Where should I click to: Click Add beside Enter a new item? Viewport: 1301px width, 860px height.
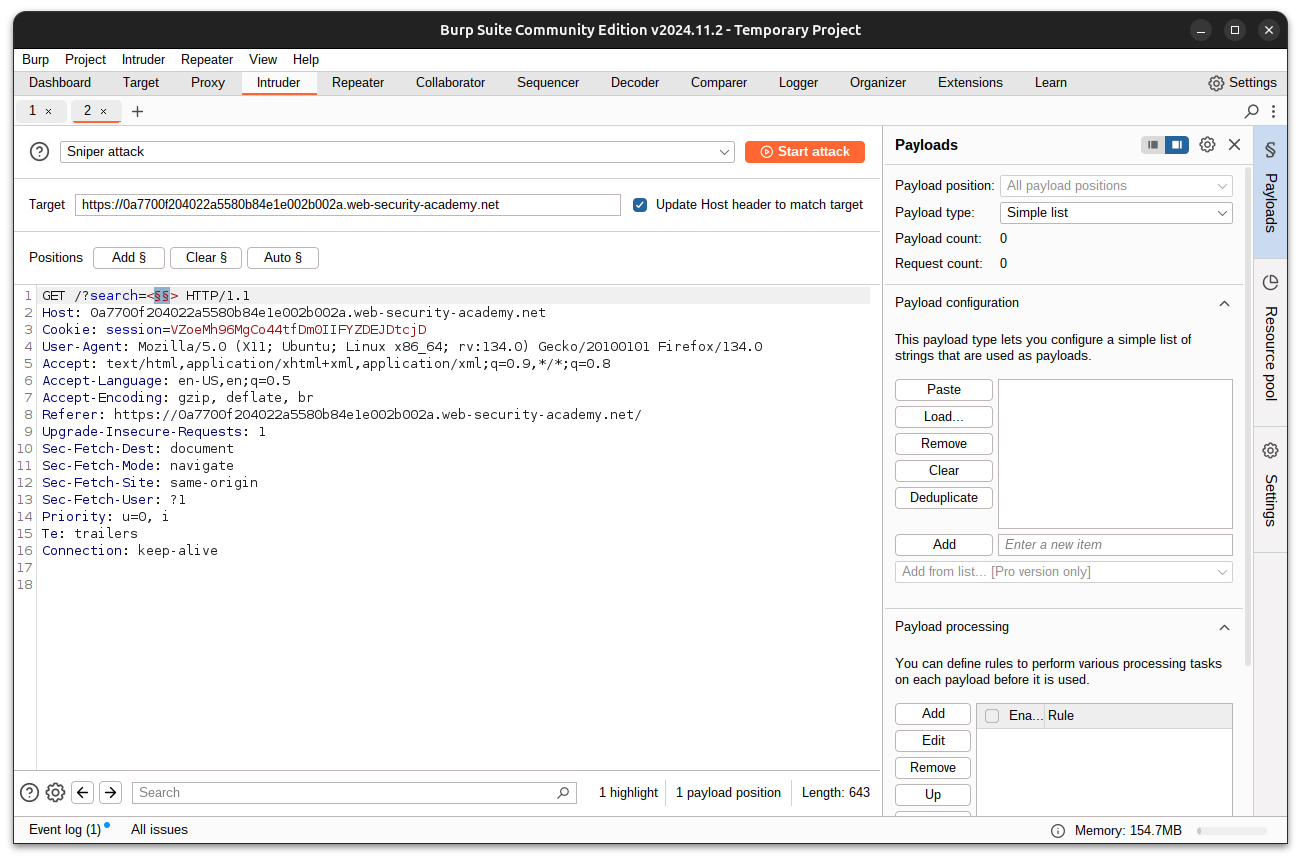pos(944,545)
